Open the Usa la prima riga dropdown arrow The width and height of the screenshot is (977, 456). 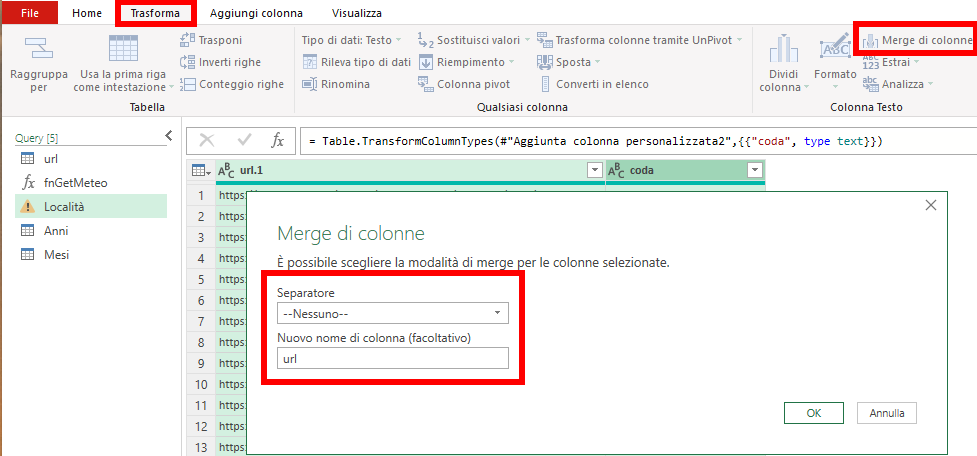tap(171, 87)
